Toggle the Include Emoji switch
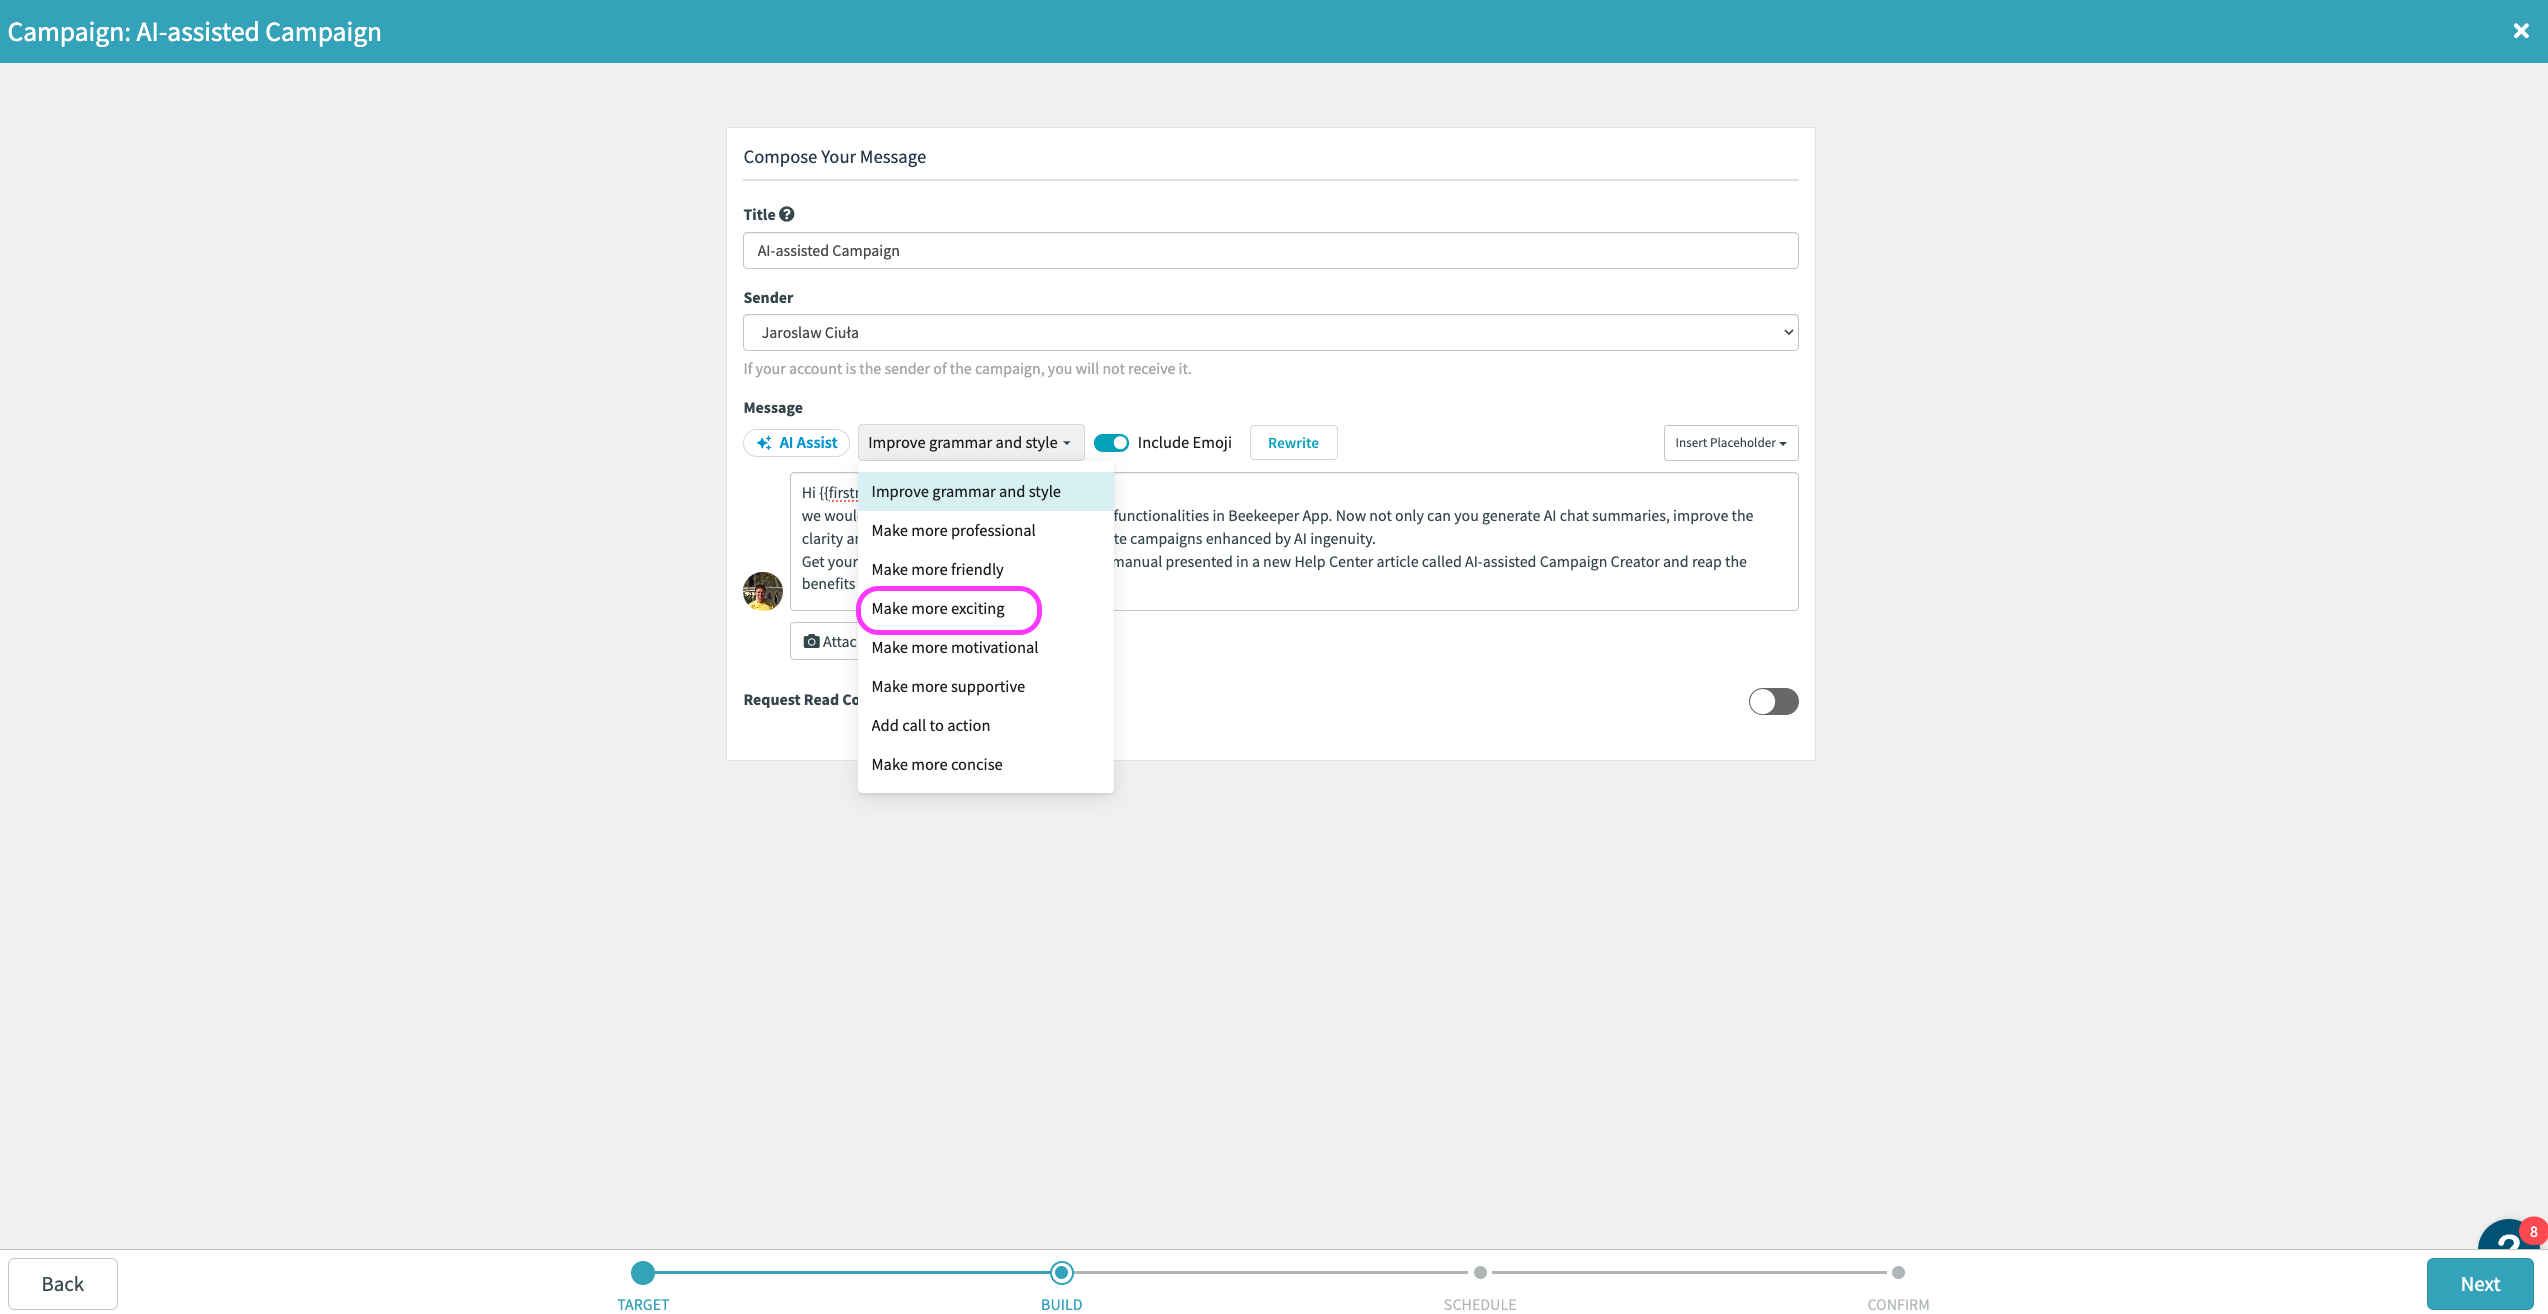The image size is (2548, 1314). coord(1111,443)
